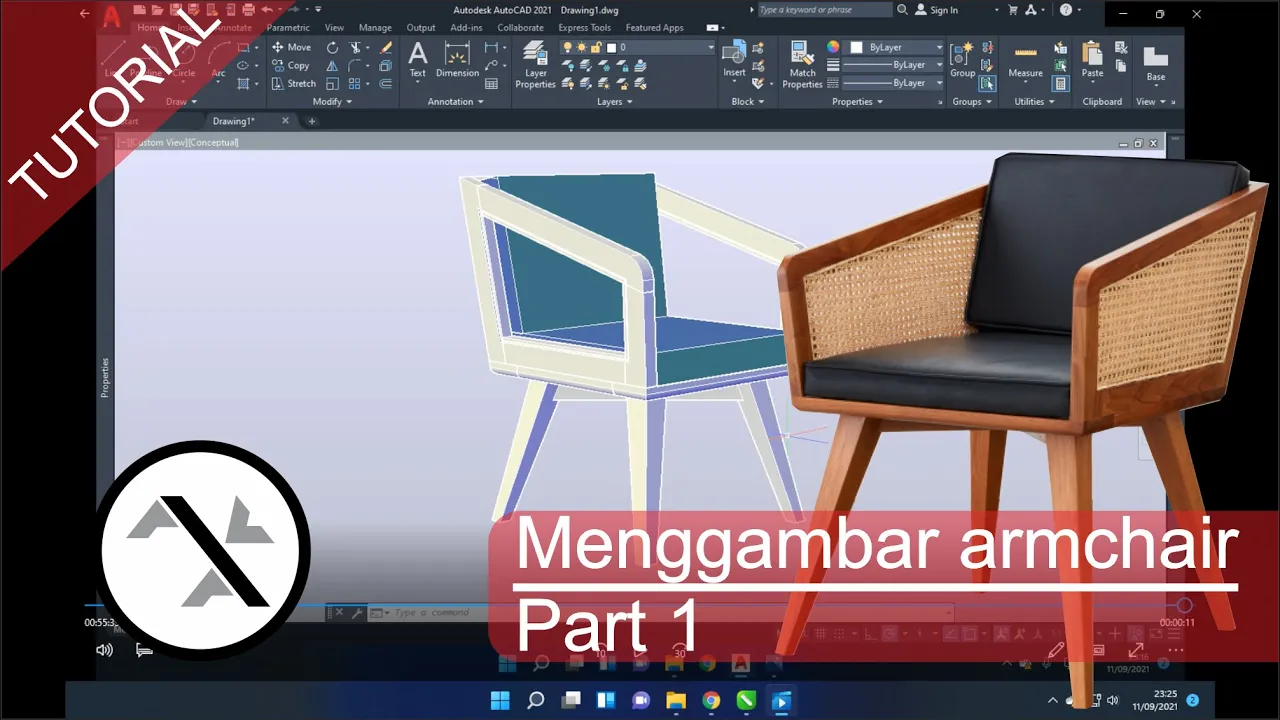Select the Copy tool in Modify panel
This screenshot has width=1280, height=720.
coord(291,65)
